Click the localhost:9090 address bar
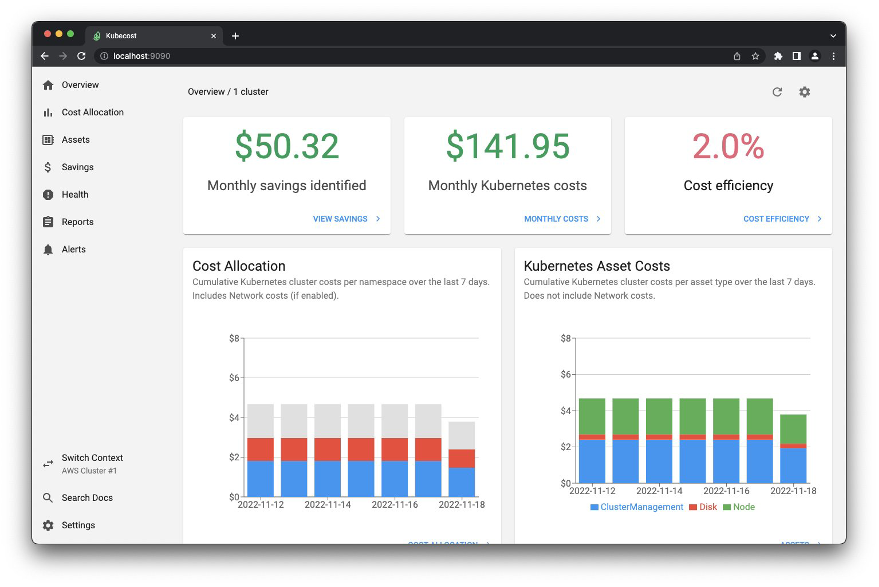This screenshot has height=587, width=879. point(144,56)
